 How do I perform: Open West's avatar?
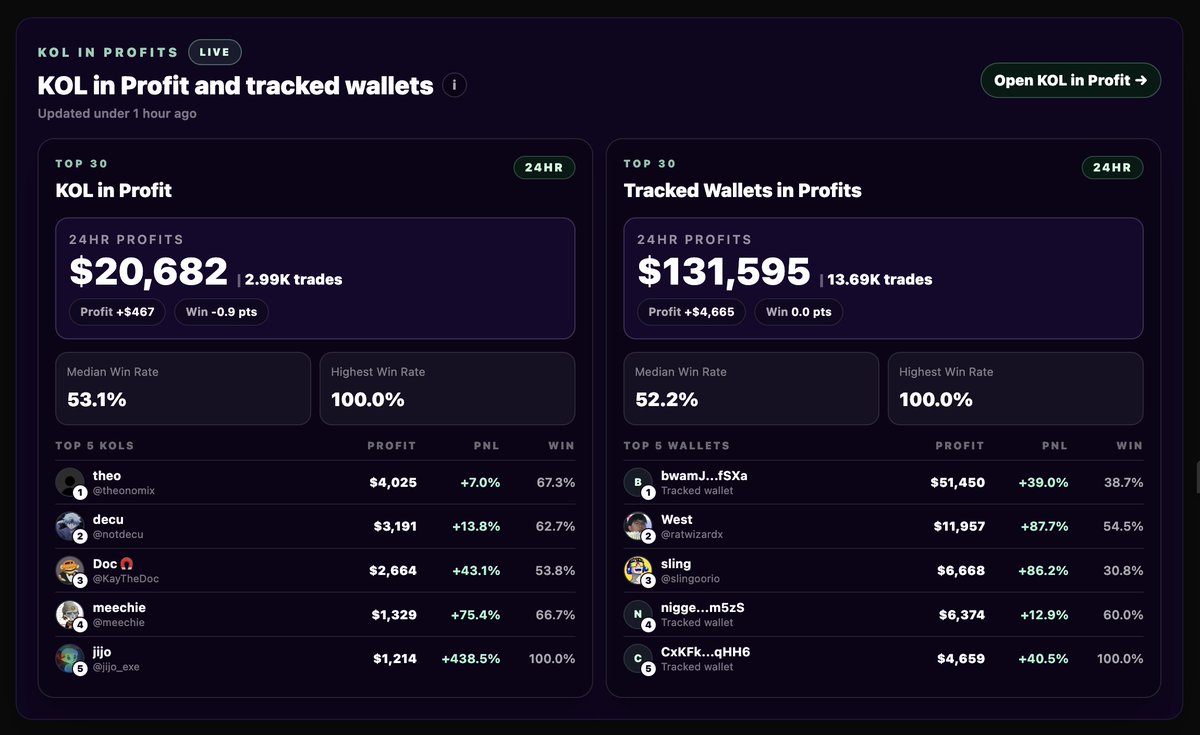click(x=638, y=526)
